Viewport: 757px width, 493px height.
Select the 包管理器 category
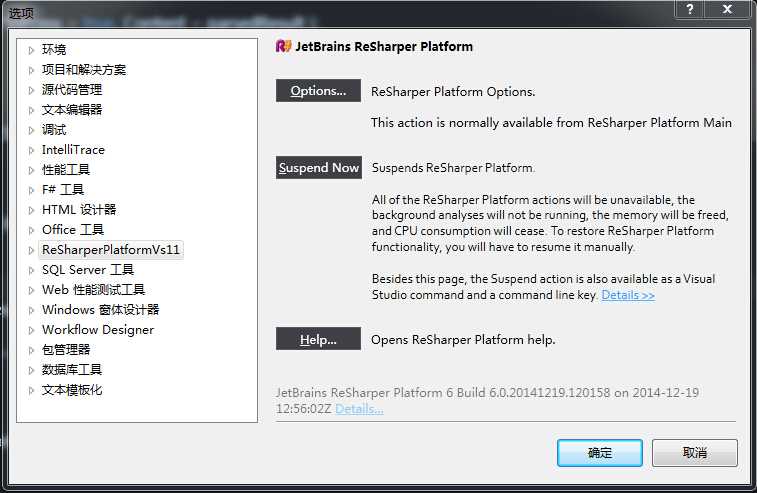[x=66, y=350]
